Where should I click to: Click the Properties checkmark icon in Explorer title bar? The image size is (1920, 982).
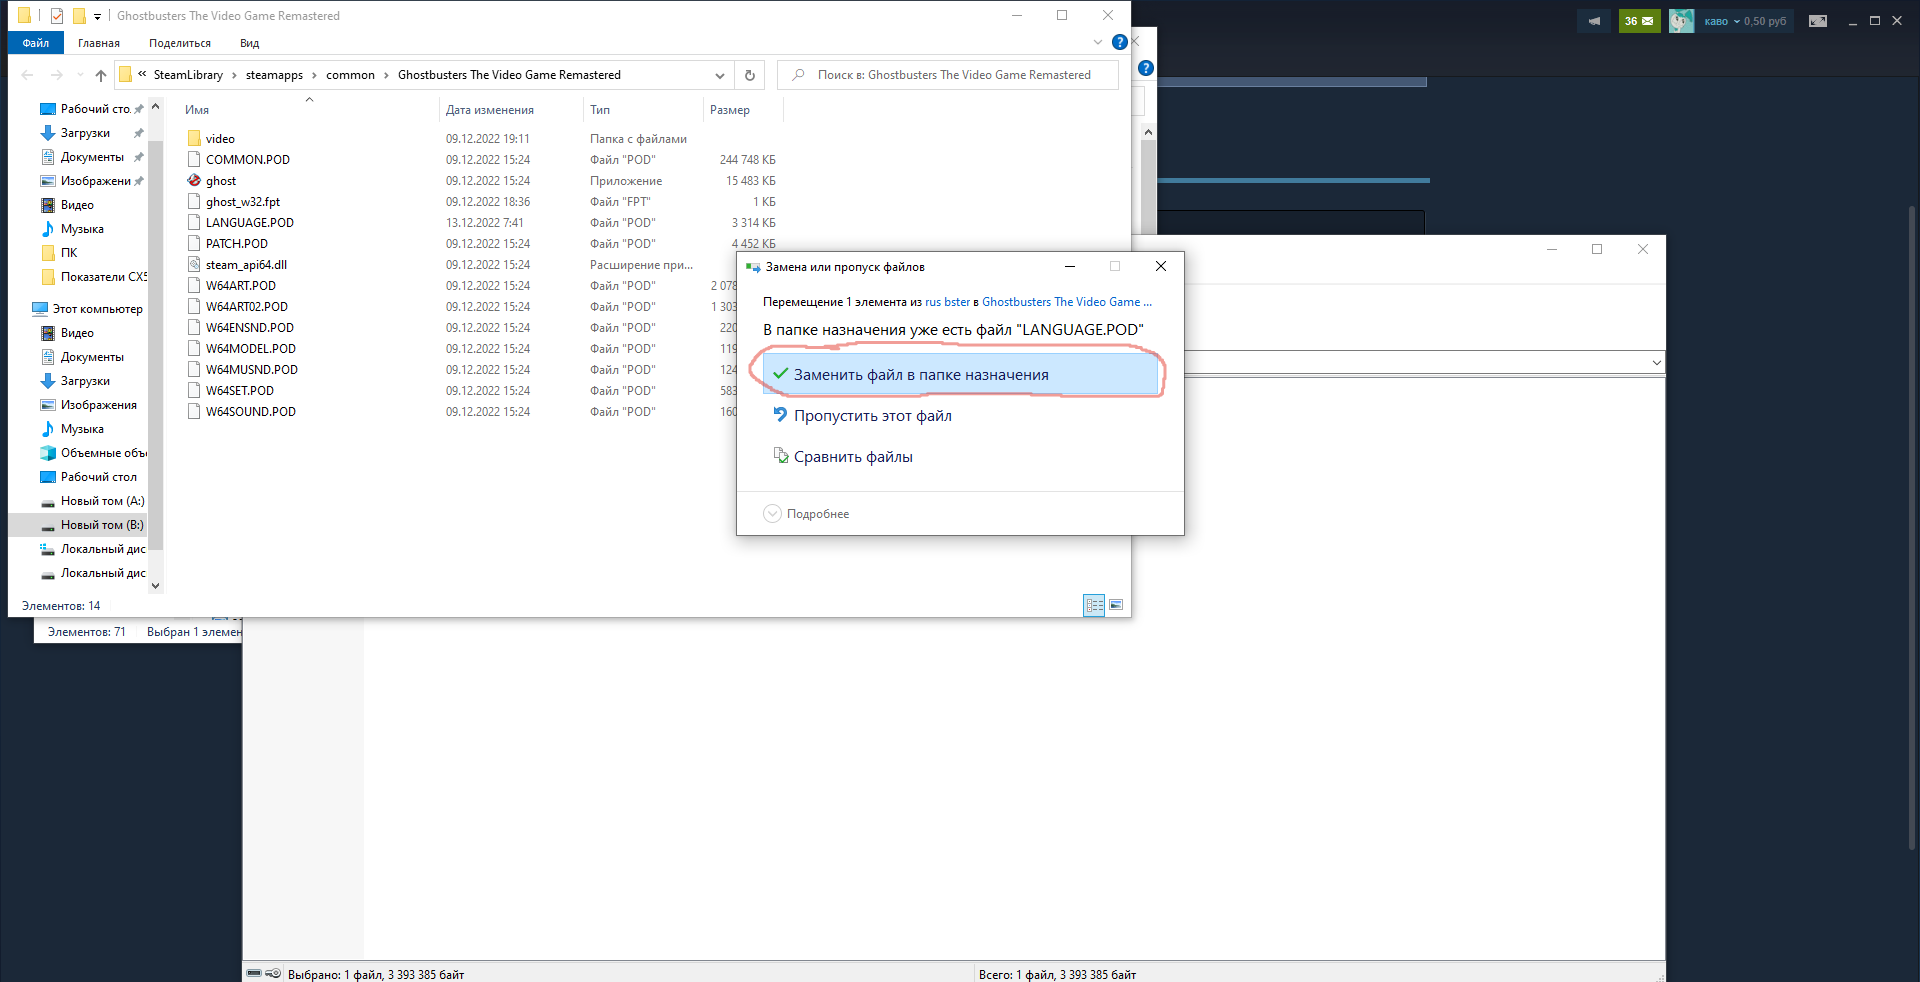click(x=57, y=16)
